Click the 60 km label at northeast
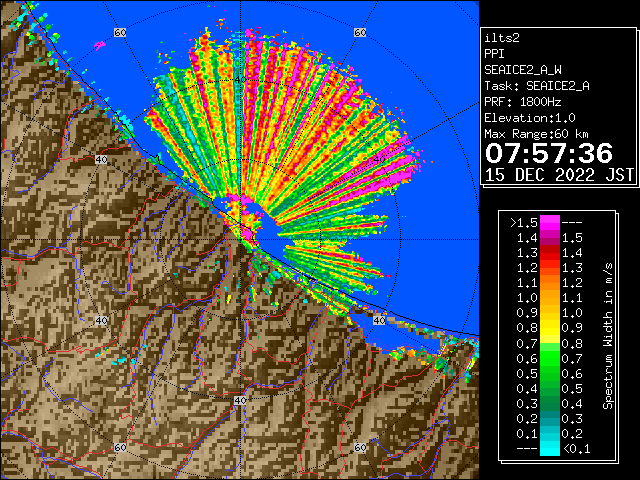Viewport: 640px width, 480px height. [360, 32]
